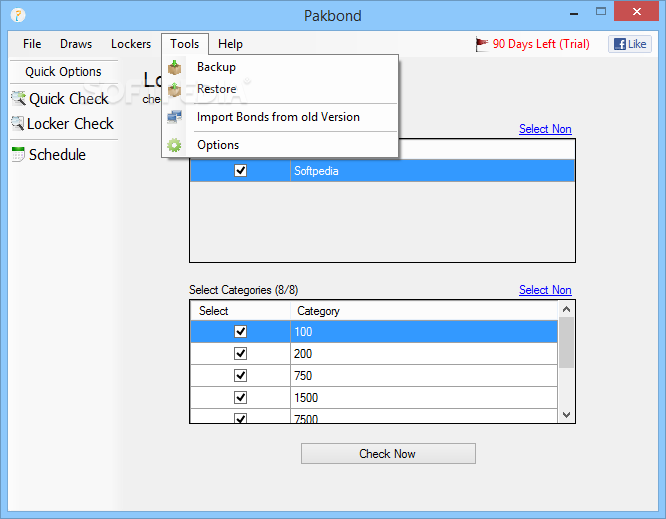The height and width of the screenshot is (519, 666).
Task: Click the Select Categories (8/8) label
Action: 243,290
